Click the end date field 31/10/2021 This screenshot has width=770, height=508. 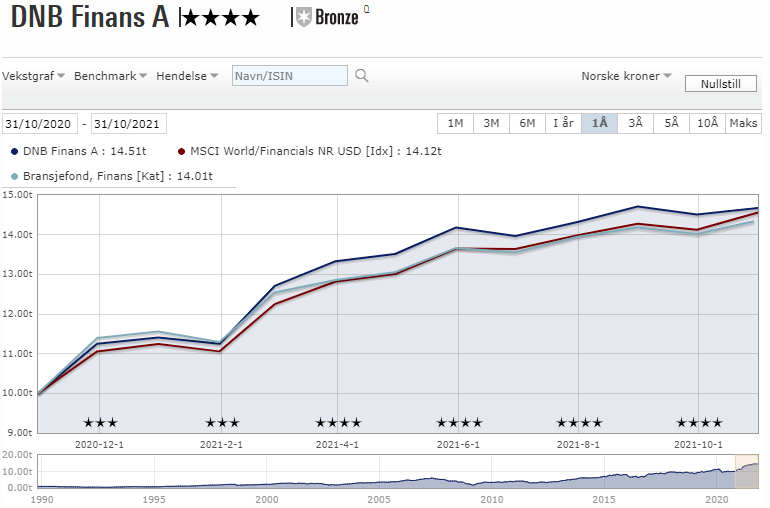129,123
